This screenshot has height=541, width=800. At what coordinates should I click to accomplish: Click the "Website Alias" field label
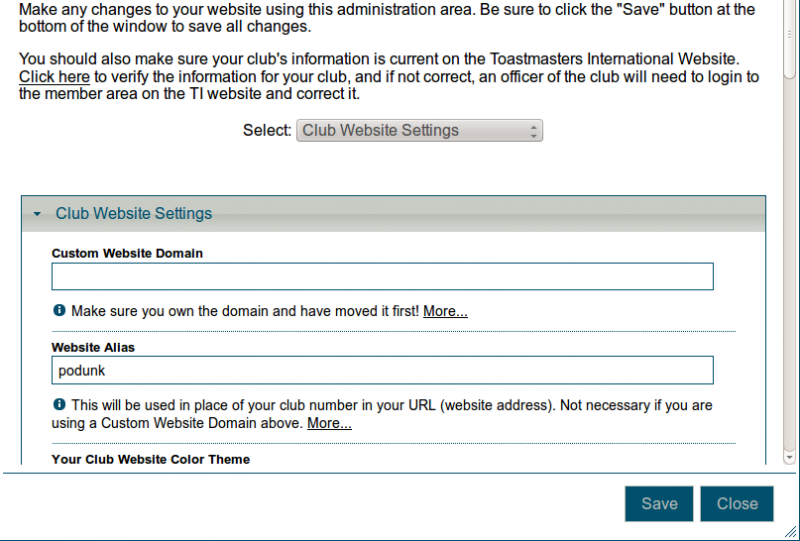pyautogui.click(x=93, y=347)
